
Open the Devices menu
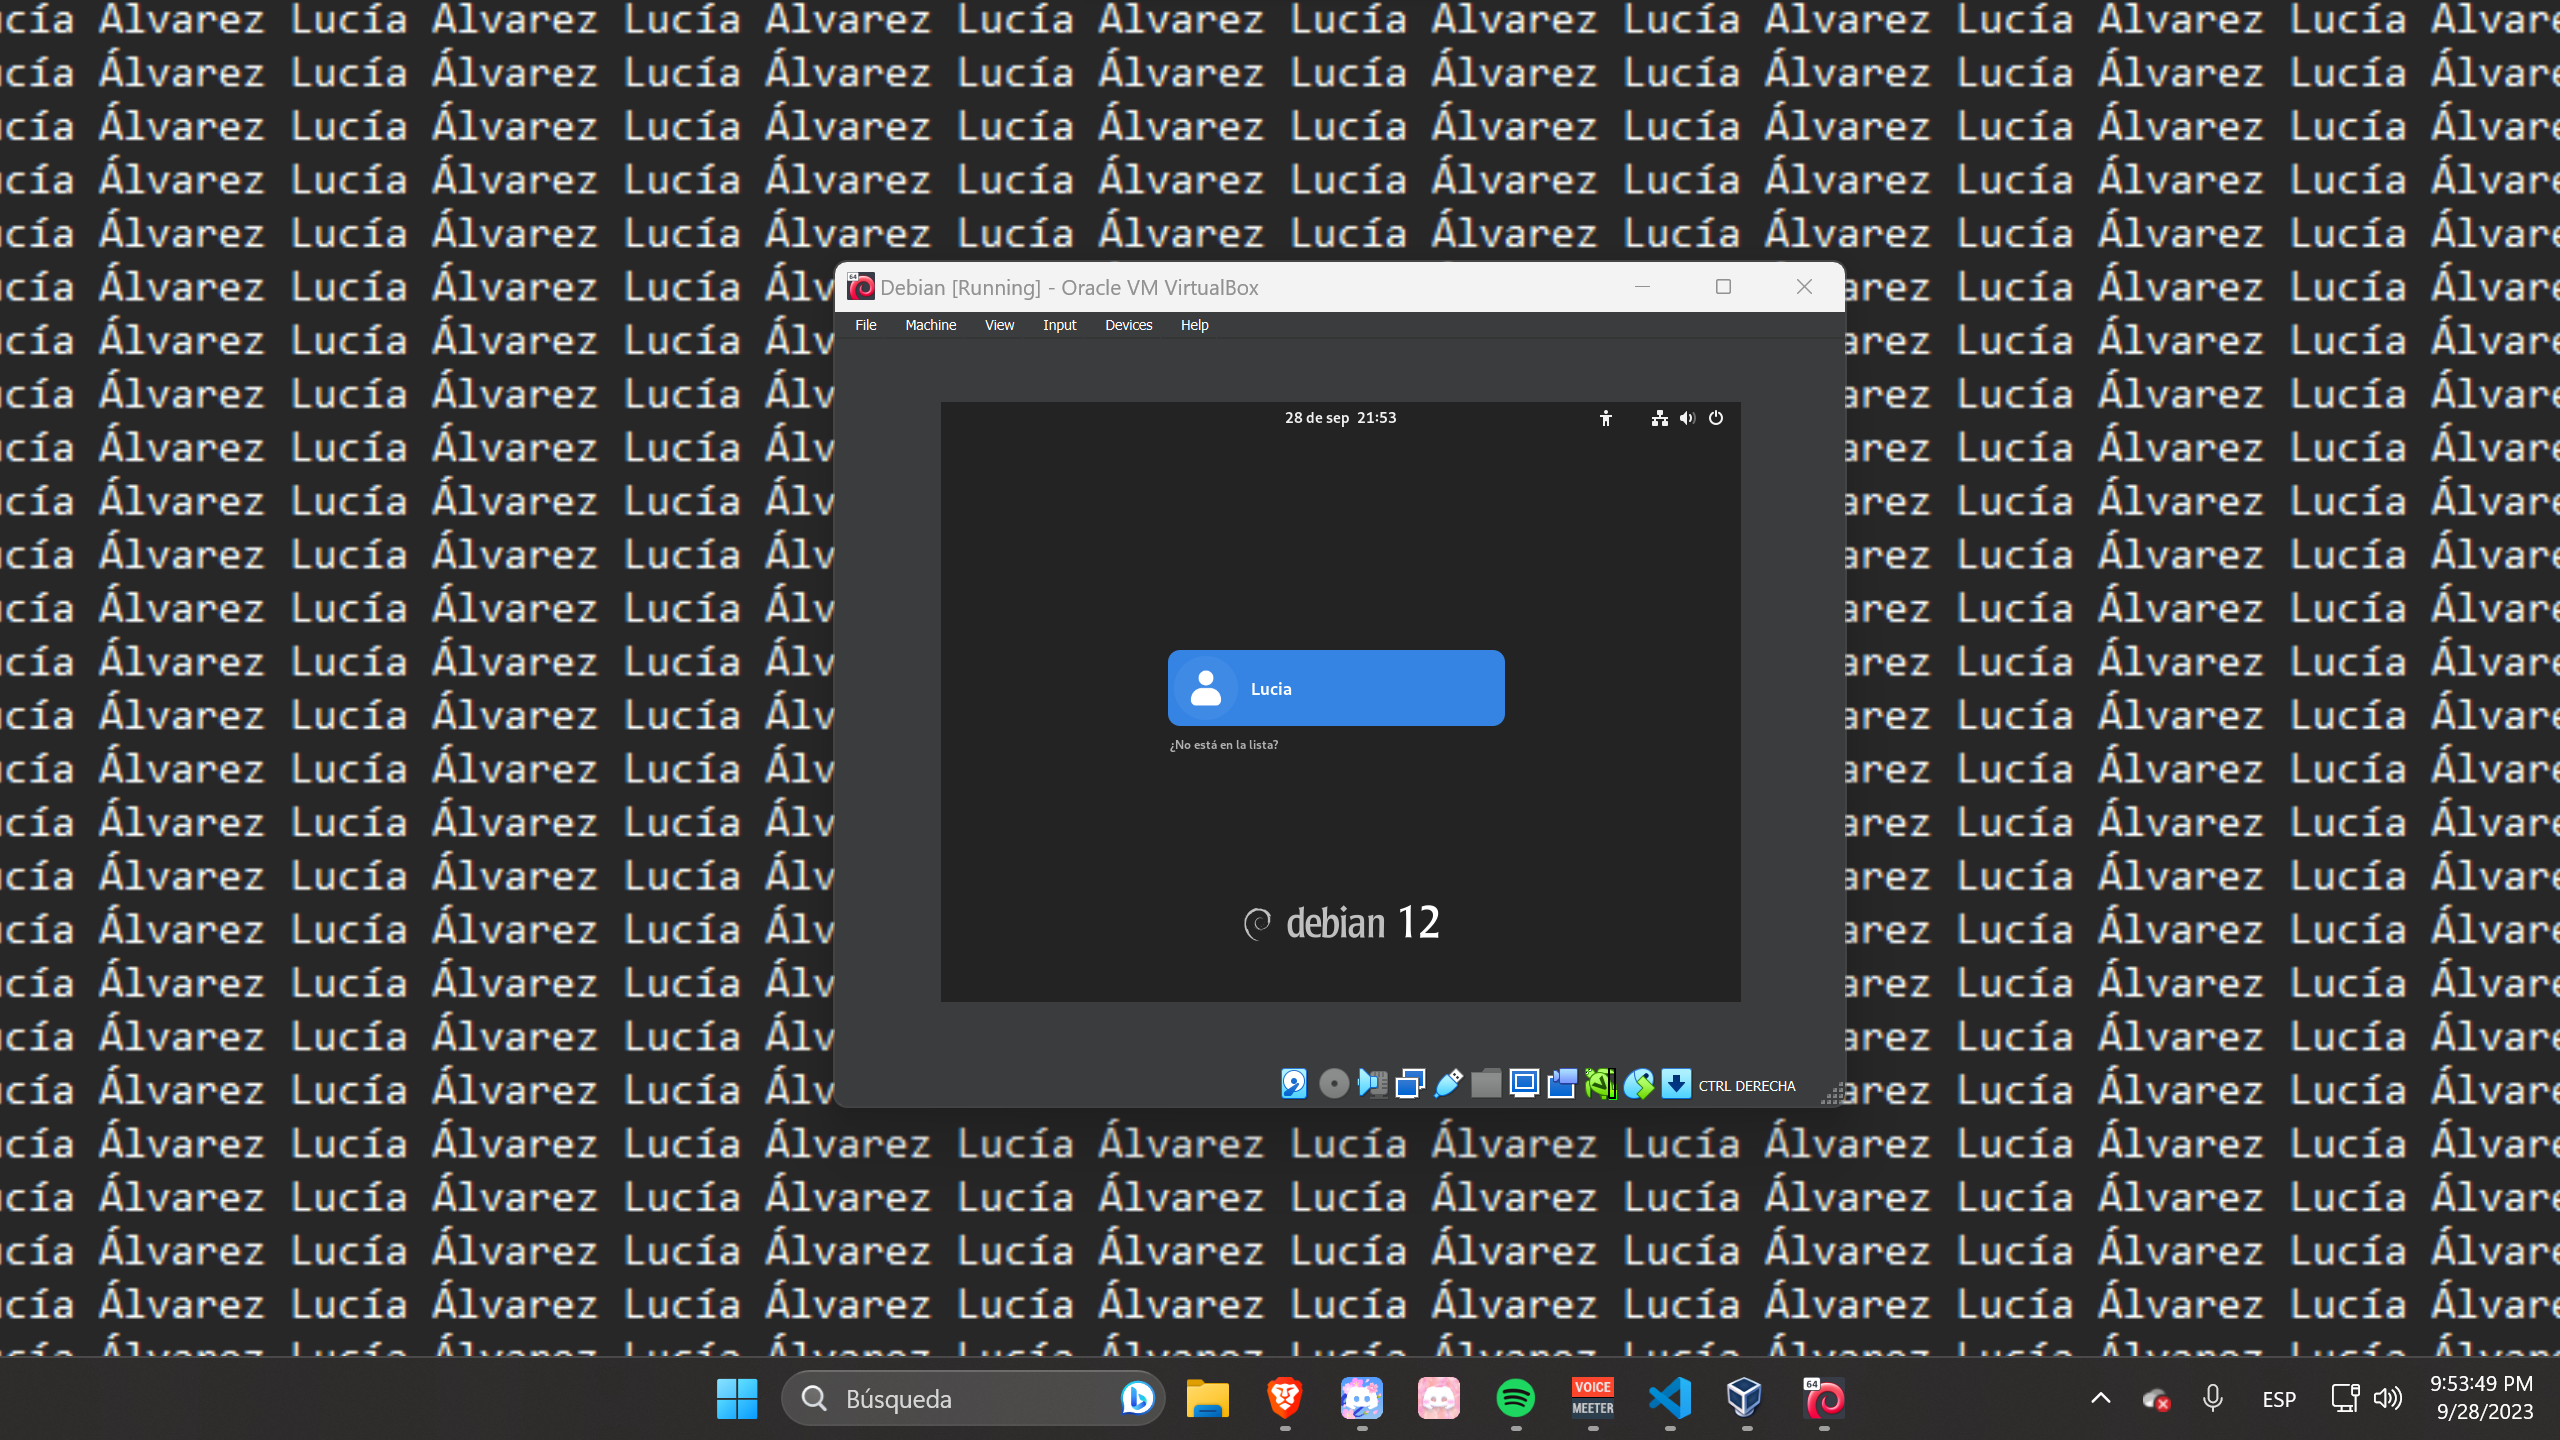point(1128,325)
